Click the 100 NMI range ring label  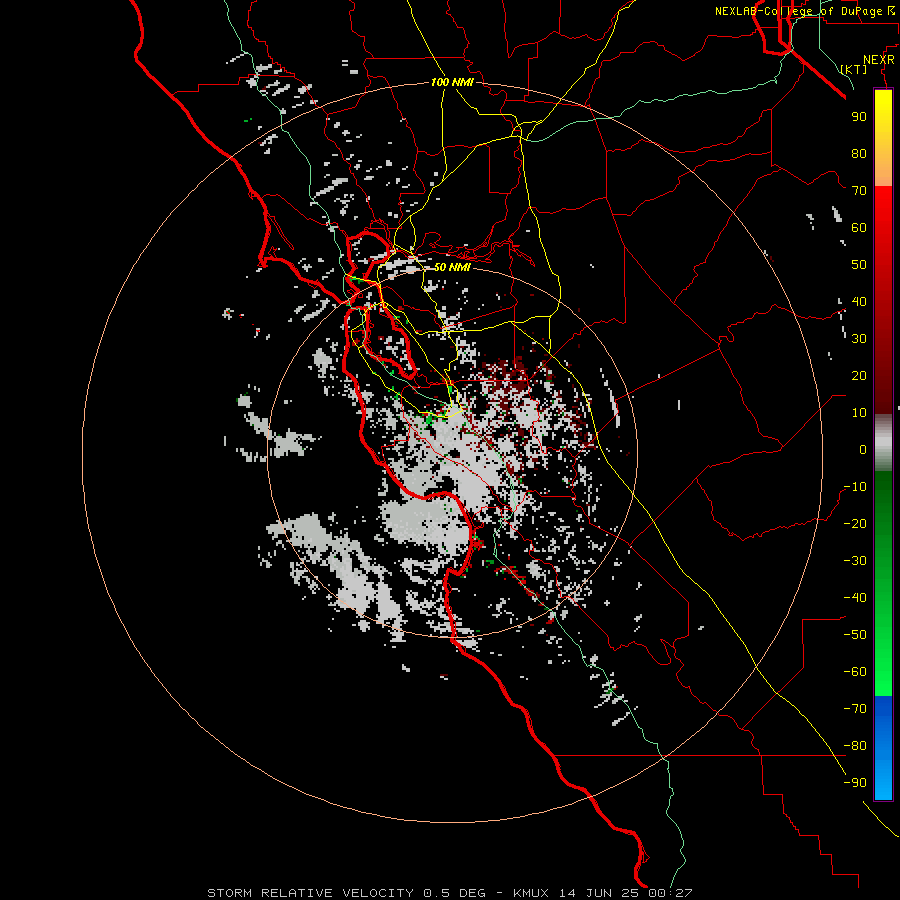tap(452, 82)
